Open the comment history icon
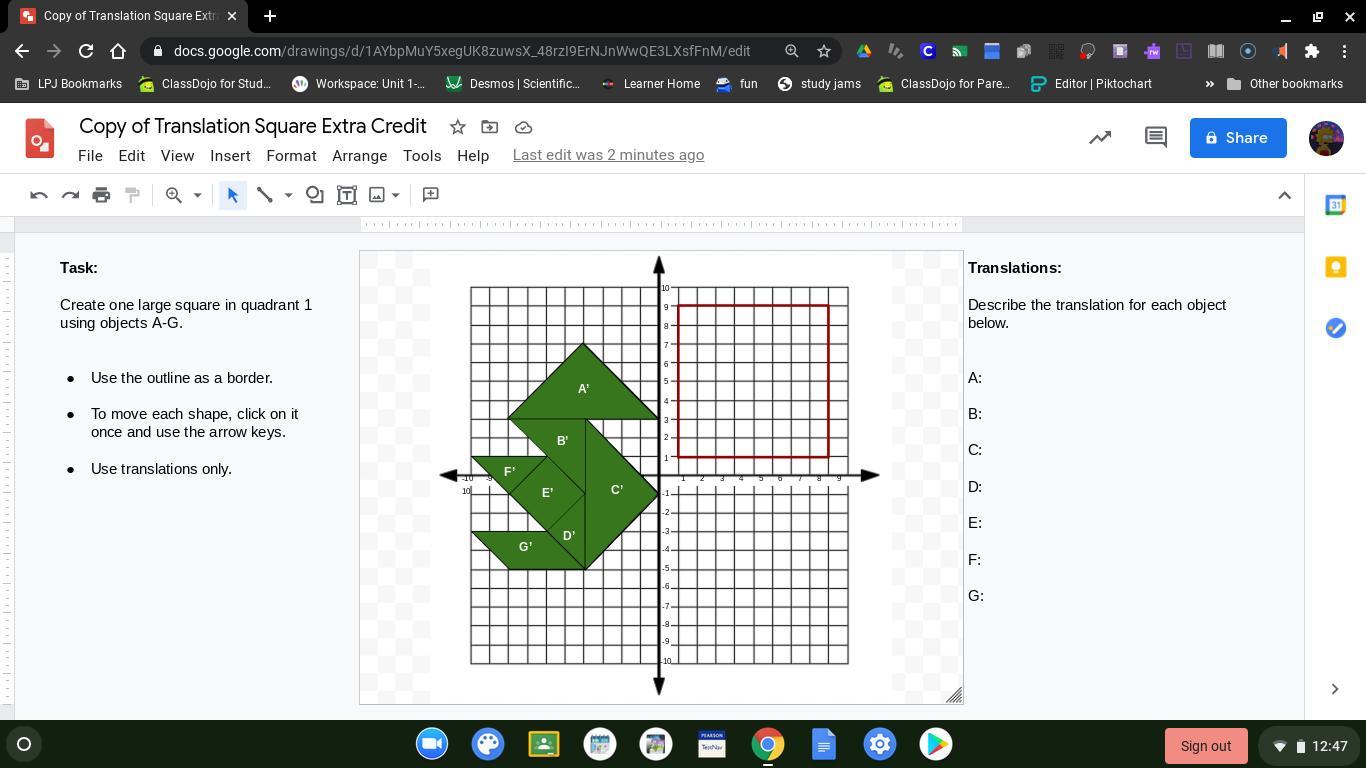Image resolution: width=1366 pixels, height=768 pixels. (x=1156, y=138)
